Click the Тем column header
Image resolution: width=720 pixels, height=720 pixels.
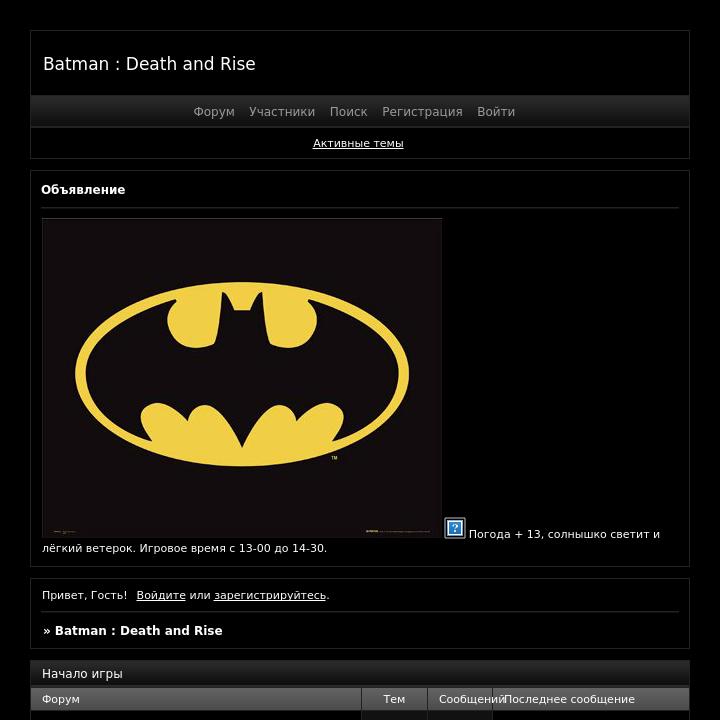(394, 699)
